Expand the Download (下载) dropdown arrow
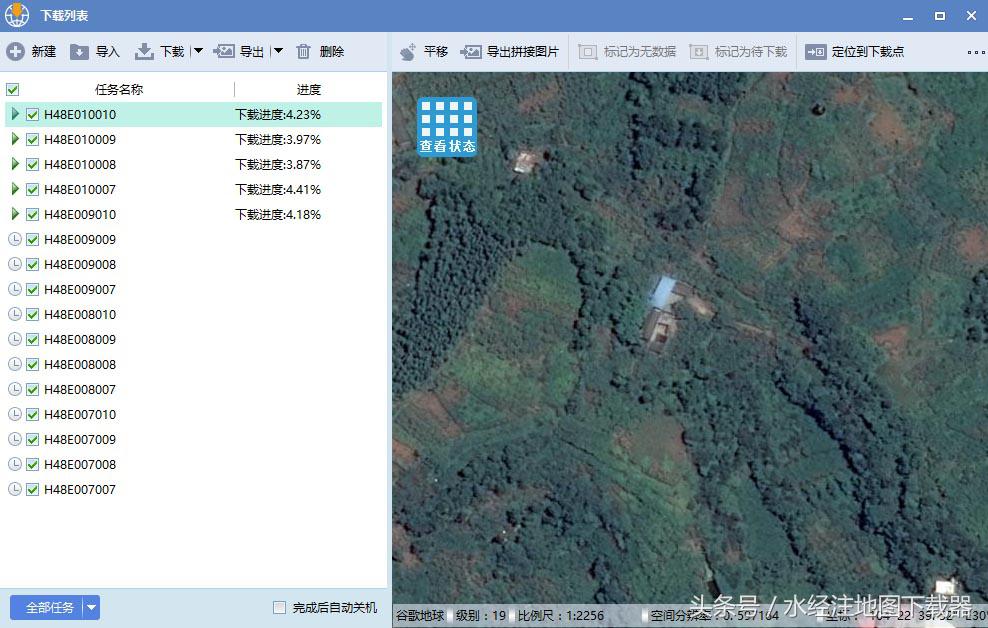Viewport: 988px width, 628px height. [197, 52]
